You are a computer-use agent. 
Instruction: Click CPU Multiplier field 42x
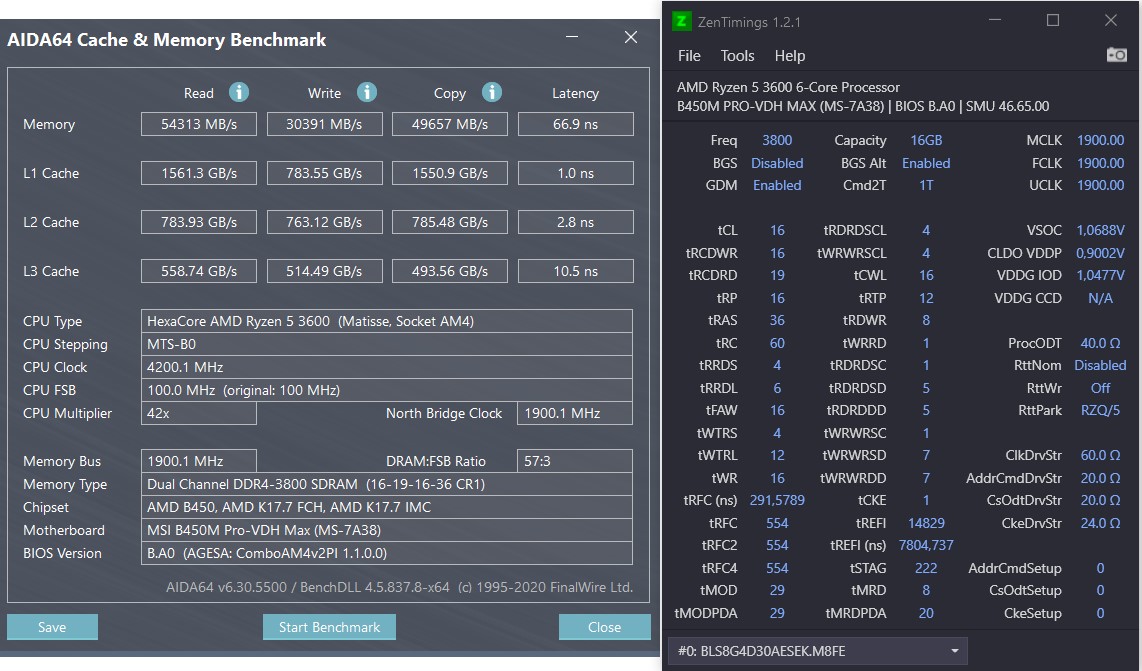click(199, 413)
